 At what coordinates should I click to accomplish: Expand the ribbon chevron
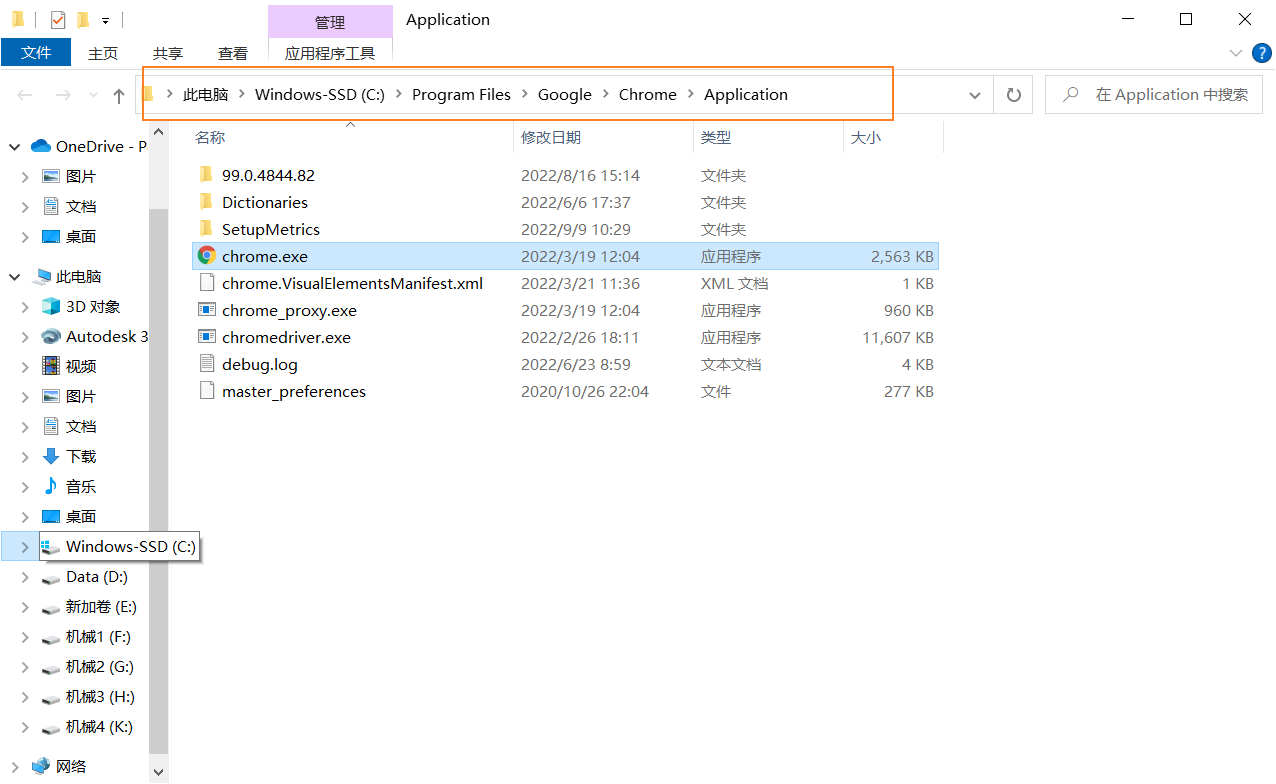pyautogui.click(x=1235, y=53)
